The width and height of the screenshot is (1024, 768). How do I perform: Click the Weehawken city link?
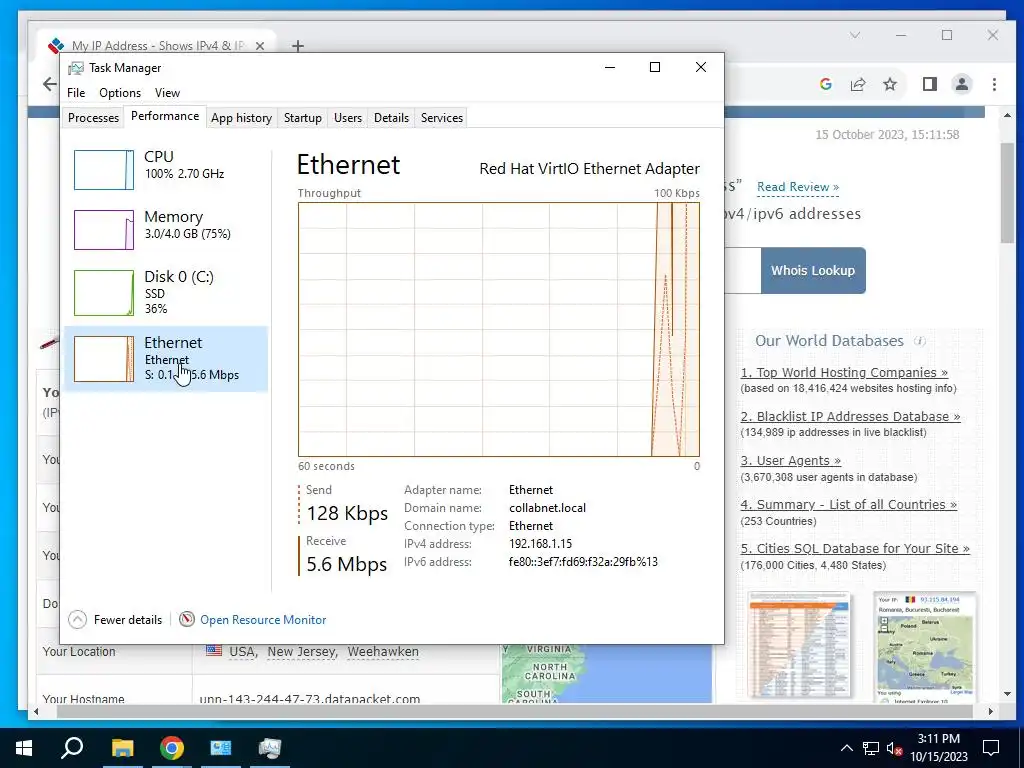(x=383, y=652)
